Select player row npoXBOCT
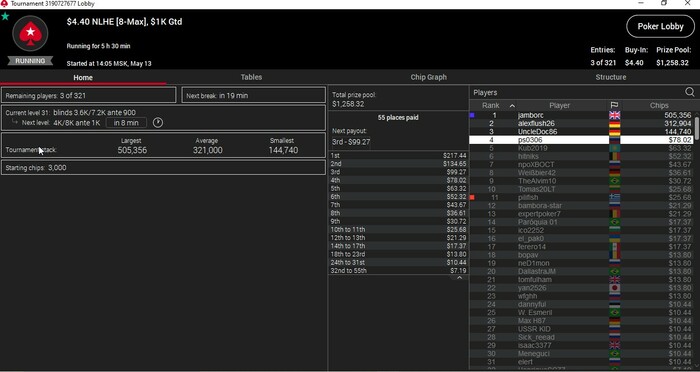Image resolution: width=700 pixels, height=372 pixels. click(581, 164)
